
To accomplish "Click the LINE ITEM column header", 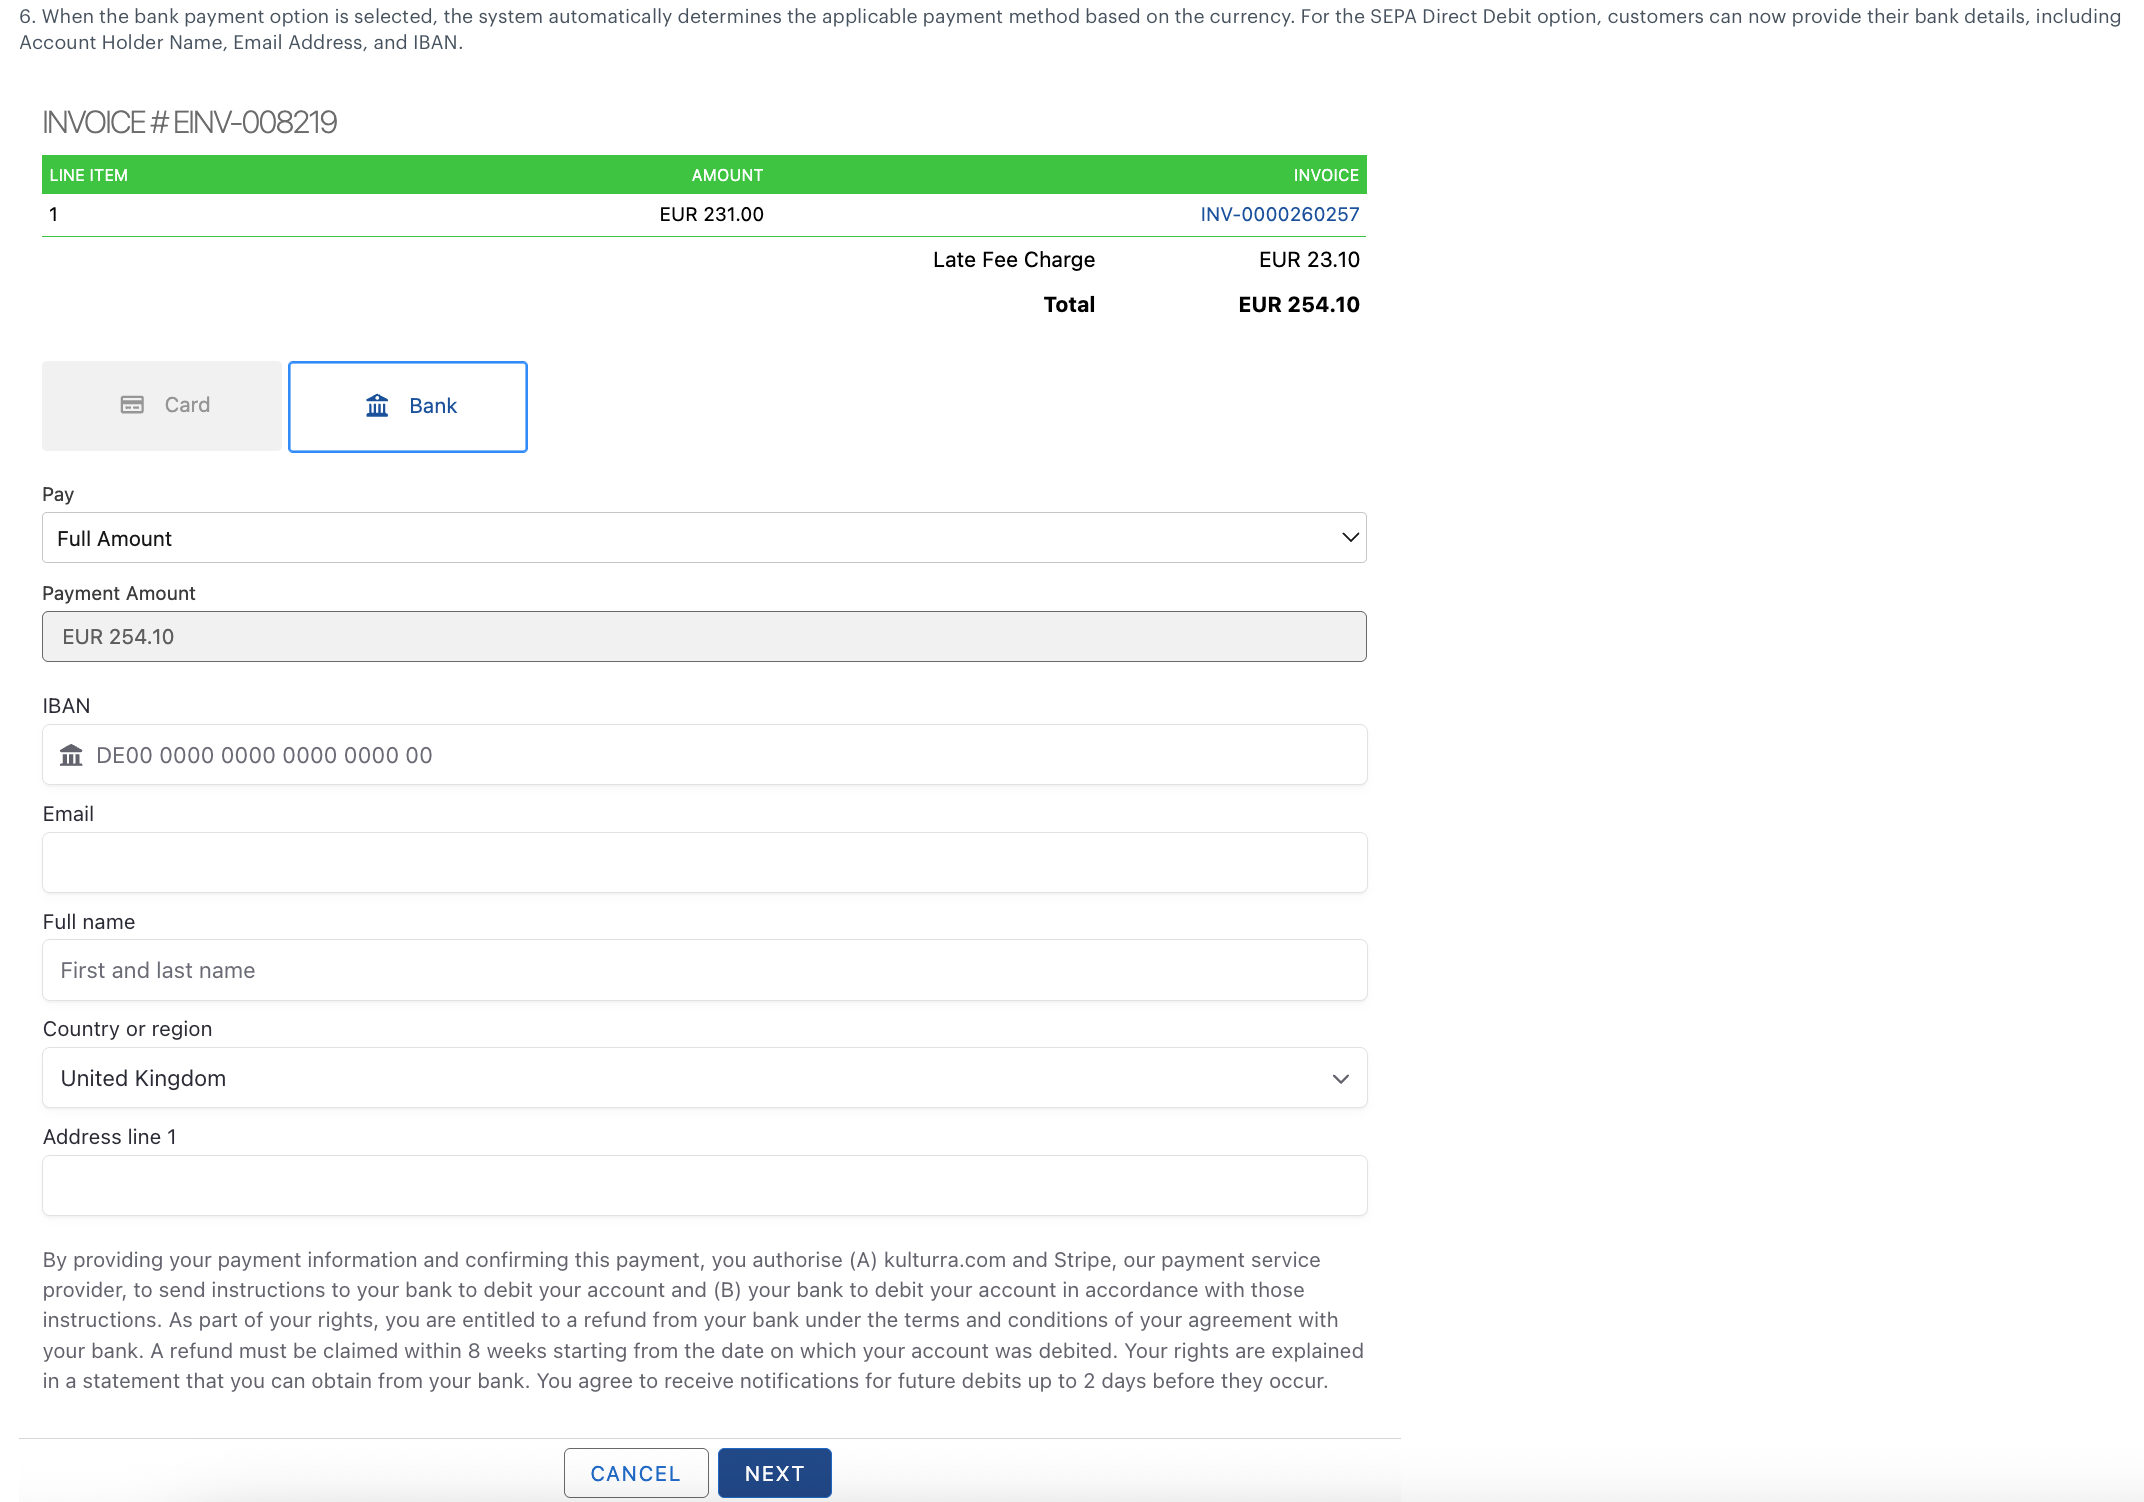I will click(89, 175).
